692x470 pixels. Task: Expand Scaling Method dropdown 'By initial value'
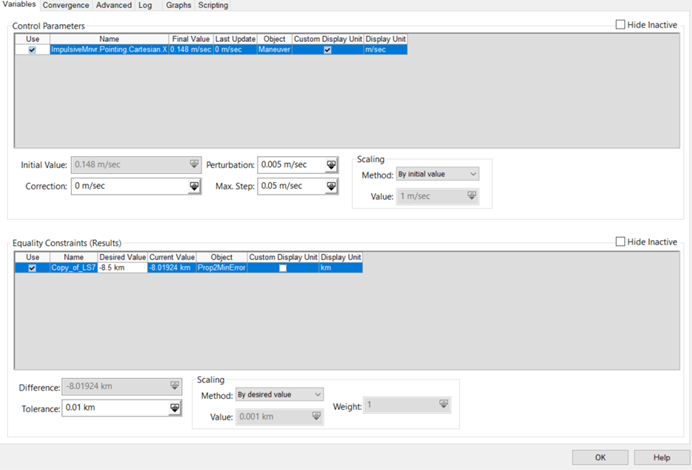coord(437,174)
